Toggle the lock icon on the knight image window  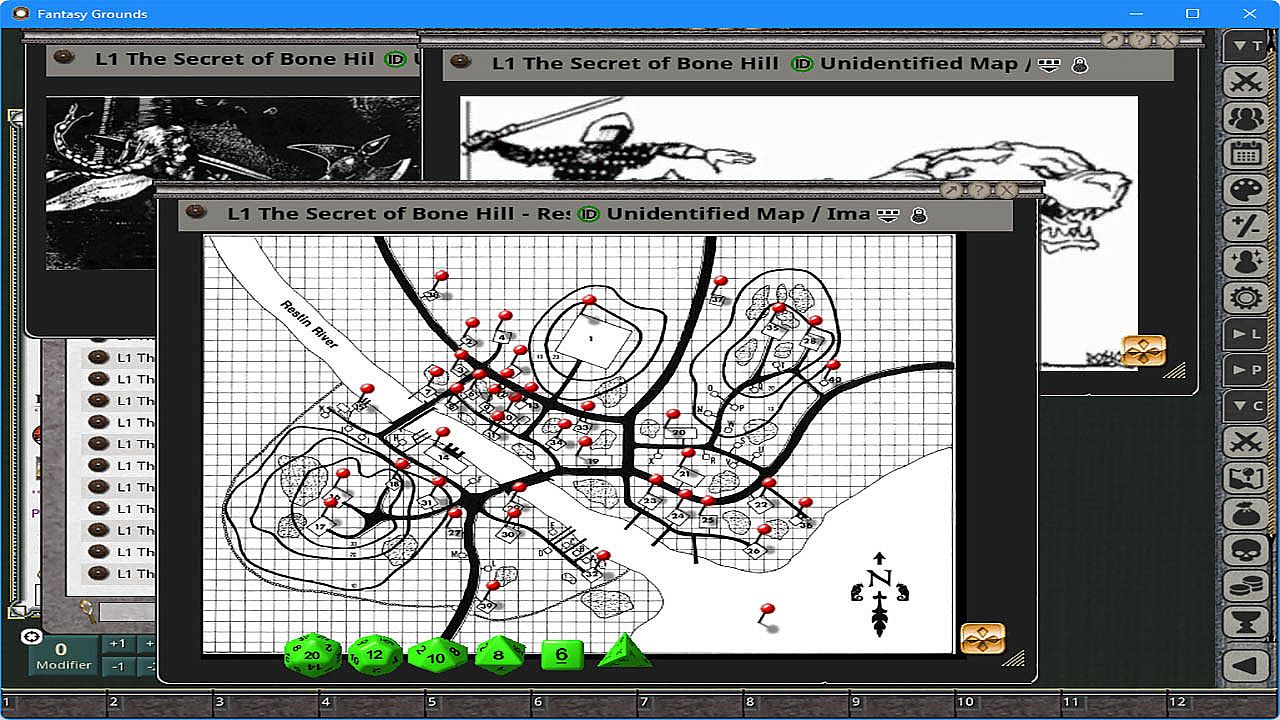point(1079,64)
